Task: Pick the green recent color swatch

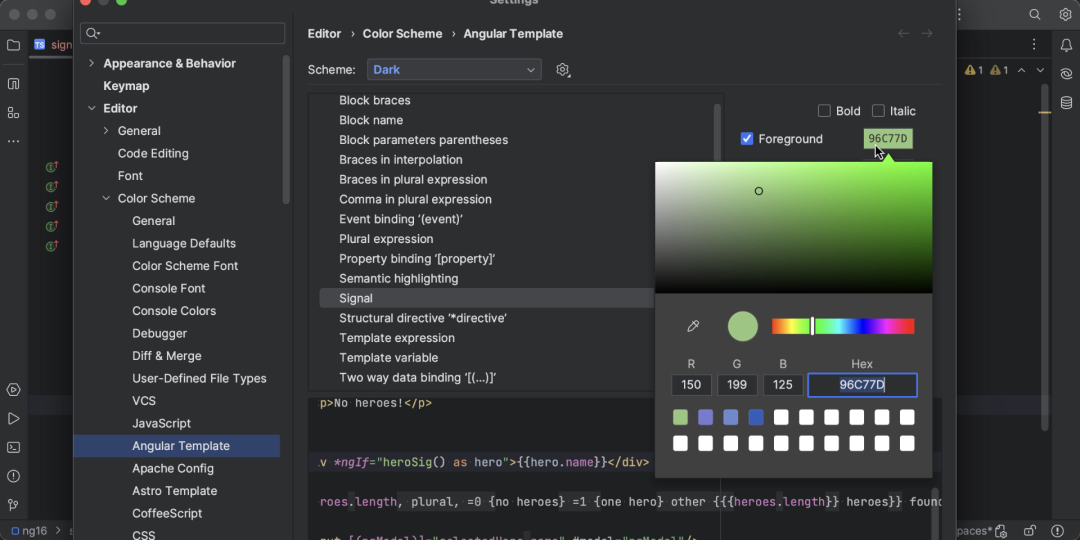Action: pyautogui.click(x=680, y=417)
